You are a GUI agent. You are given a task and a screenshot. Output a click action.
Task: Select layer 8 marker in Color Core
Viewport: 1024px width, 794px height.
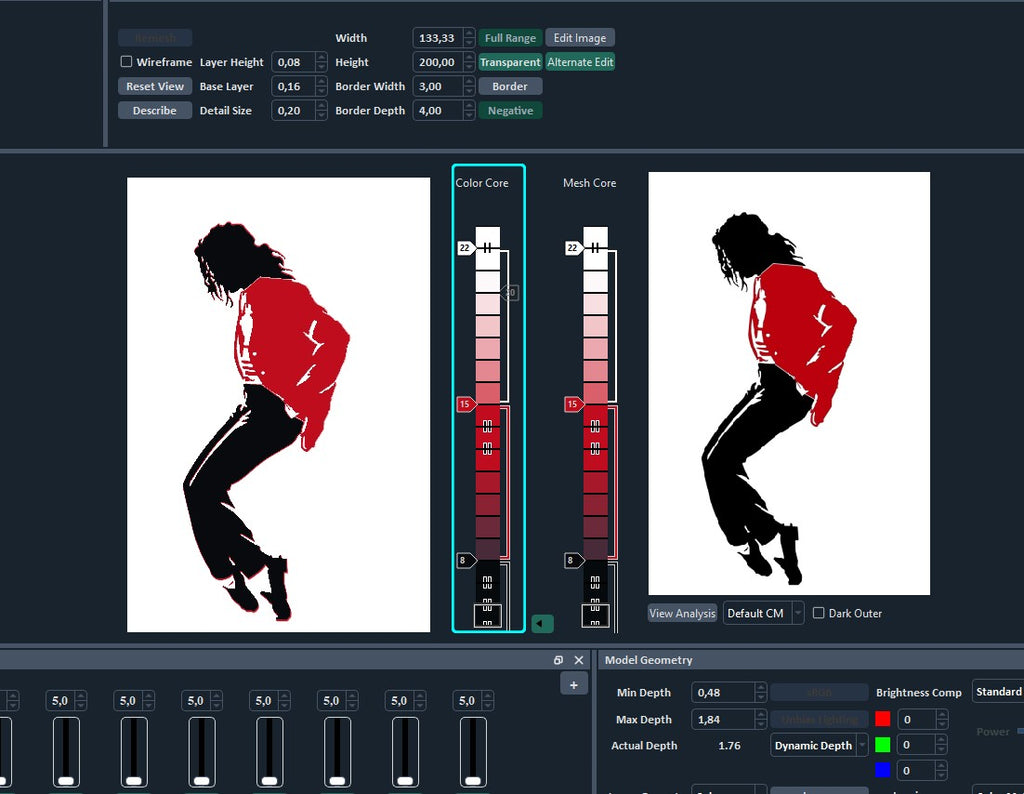tap(466, 560)
